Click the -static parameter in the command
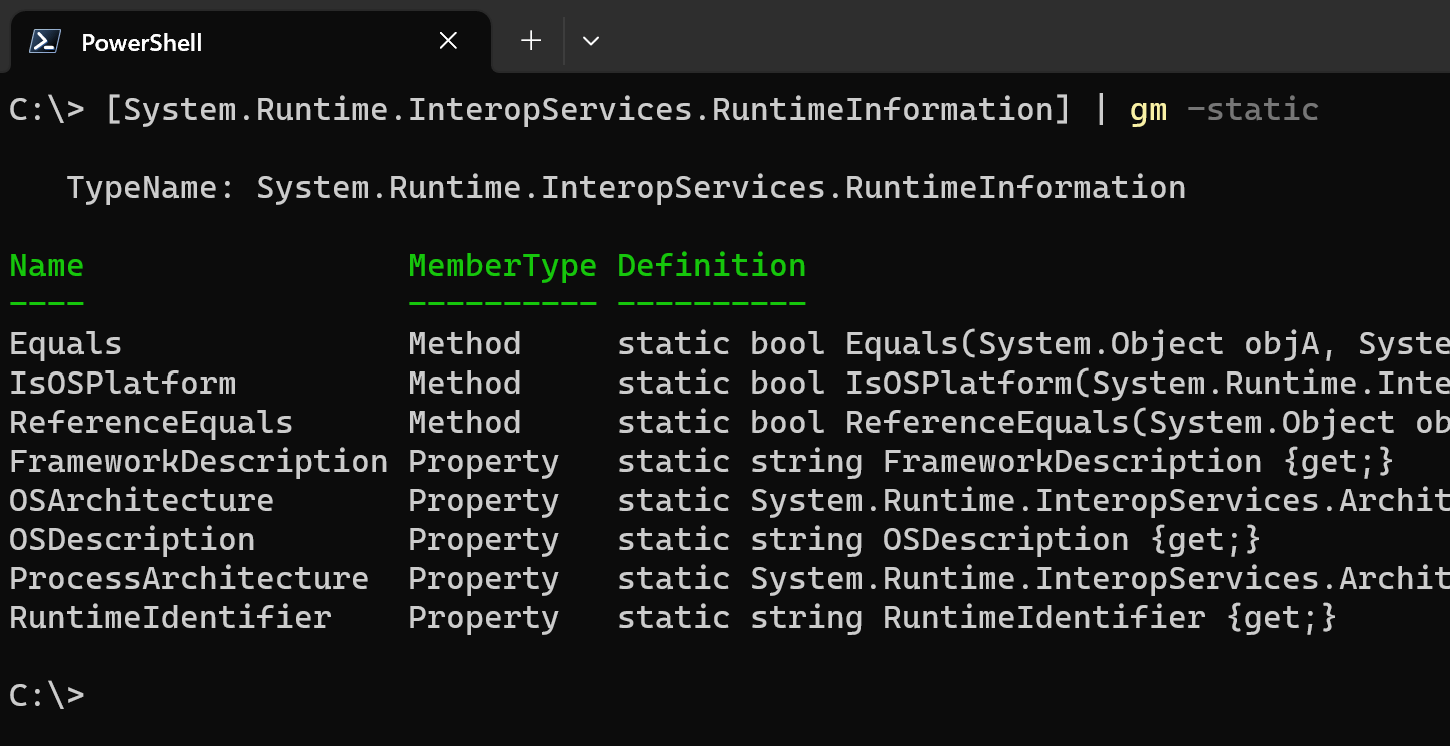The image size is (1450, 746). [x=1252, y=108]
